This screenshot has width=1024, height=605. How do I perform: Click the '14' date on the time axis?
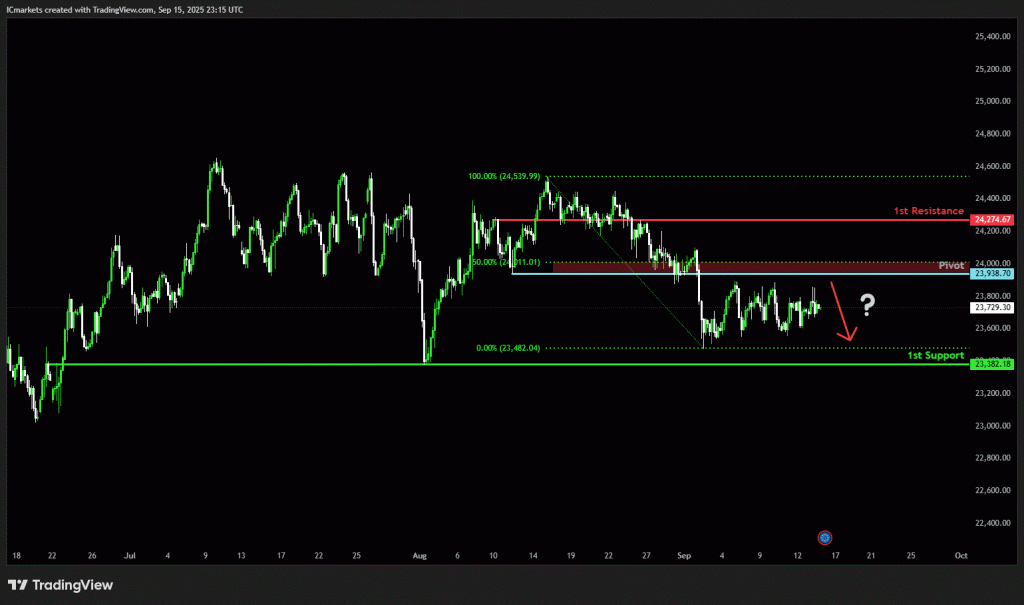(x=533, y=555)
